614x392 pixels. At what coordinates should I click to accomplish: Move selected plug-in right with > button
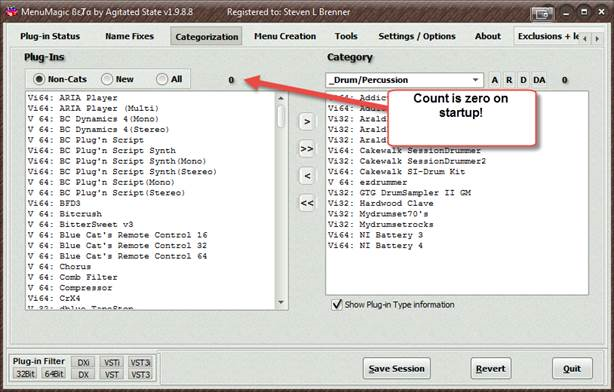307,122
